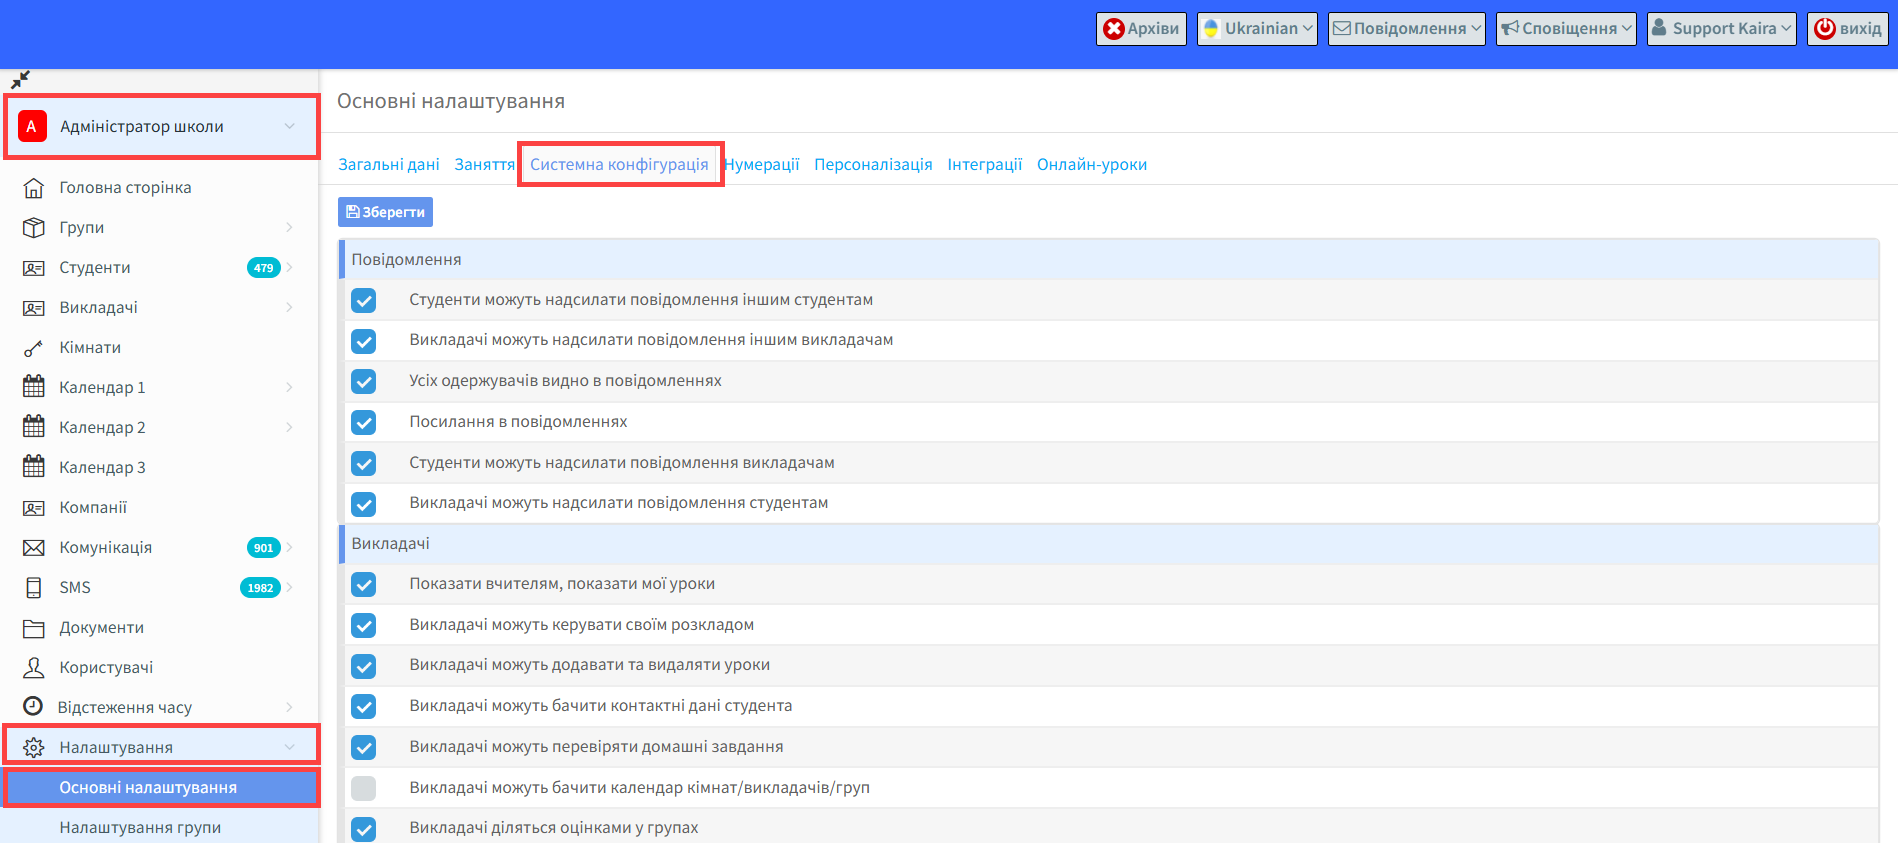Click the house icon for Головна сторінка

pos(34,188)
